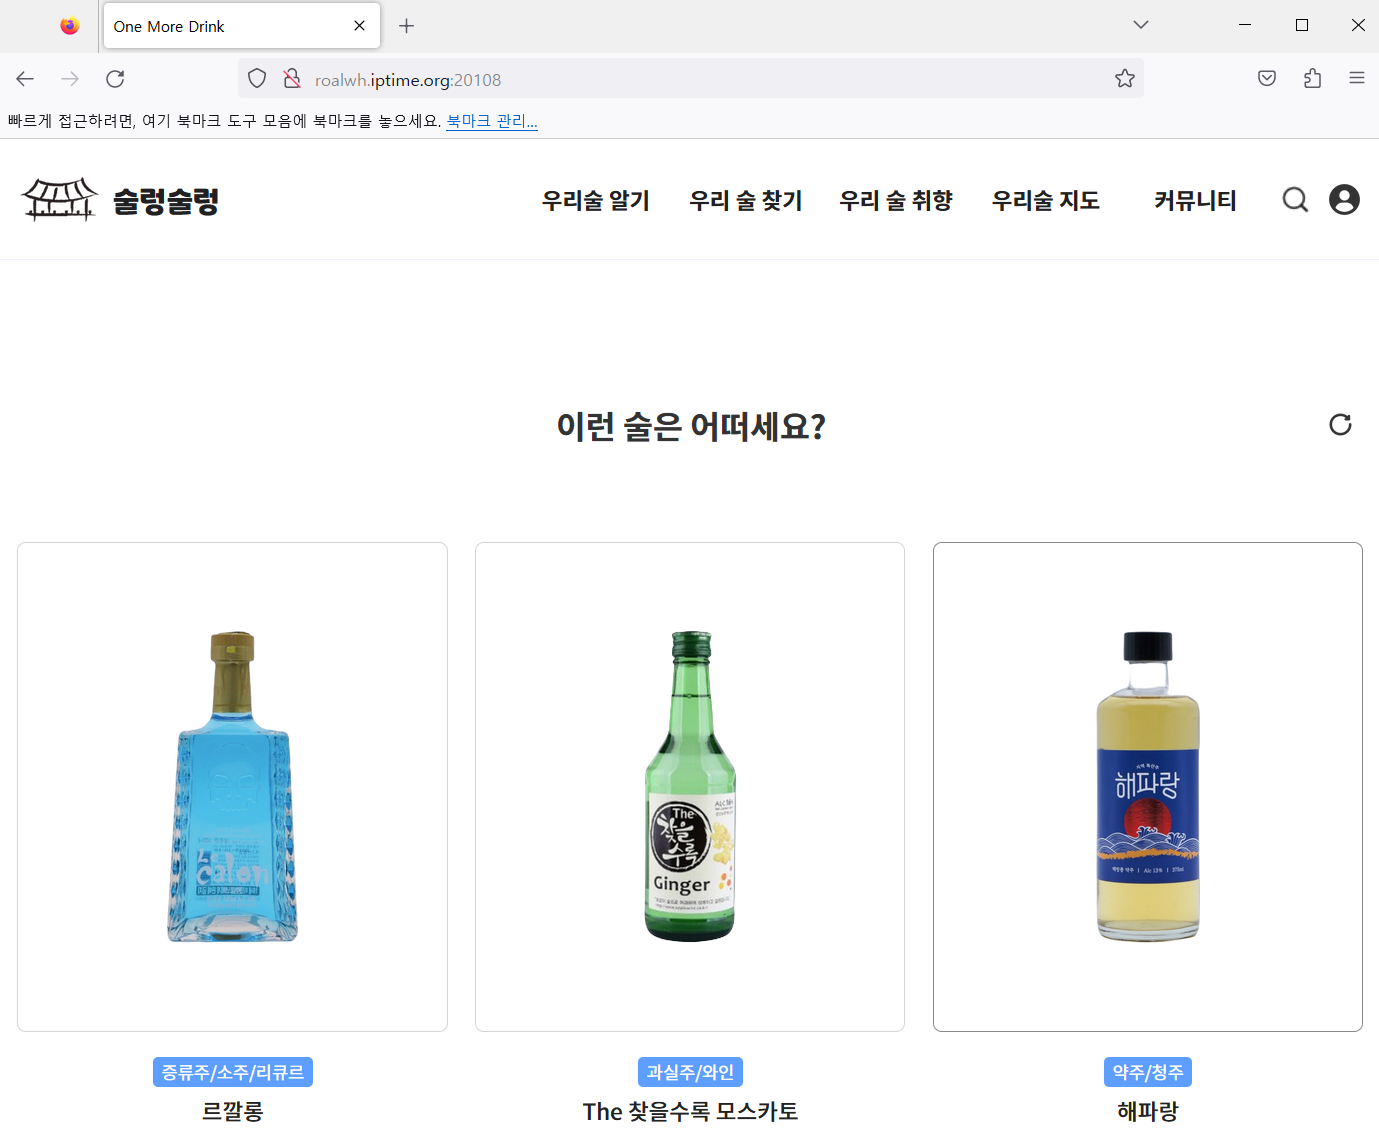Click the 약주/청주 category tag
The width and height of the screenshot is (1379, 1139).
(1148, 1072)
